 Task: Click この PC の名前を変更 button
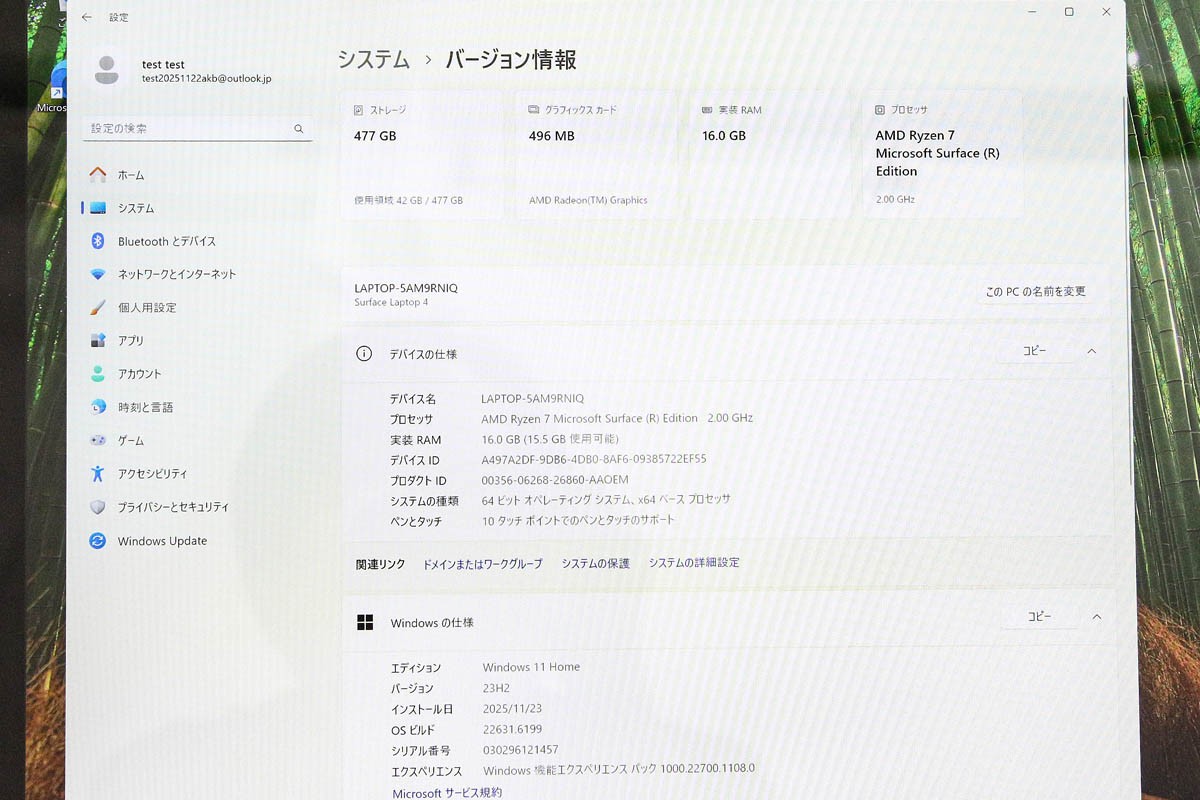tap(1035, 292)
